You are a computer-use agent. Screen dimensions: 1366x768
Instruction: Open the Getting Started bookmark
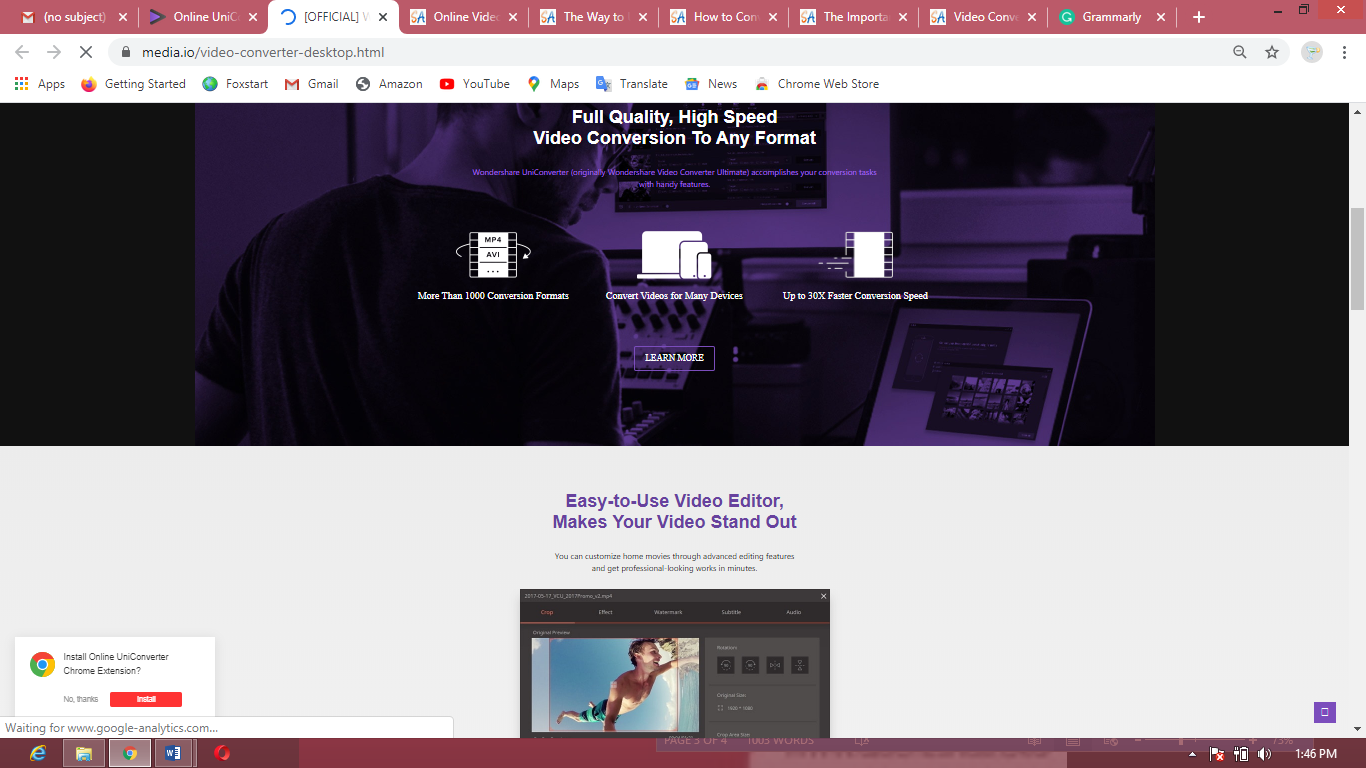pos(133,84)
